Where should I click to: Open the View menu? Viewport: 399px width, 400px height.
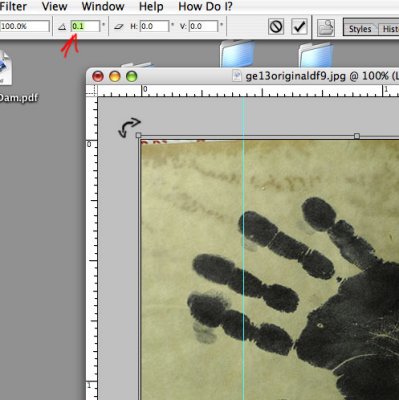point(55,6)
